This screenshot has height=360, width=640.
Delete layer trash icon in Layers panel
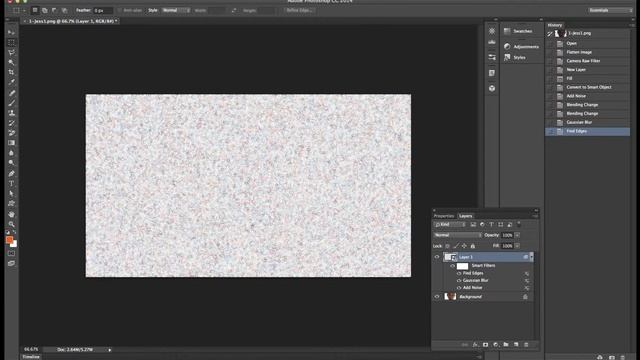pyautogui.click(x=526, y=344)
